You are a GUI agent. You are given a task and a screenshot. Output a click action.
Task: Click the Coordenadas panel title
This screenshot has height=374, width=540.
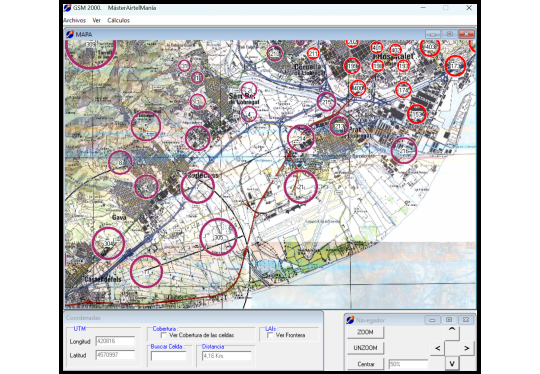pyautogui.click(x=83, y=318)
